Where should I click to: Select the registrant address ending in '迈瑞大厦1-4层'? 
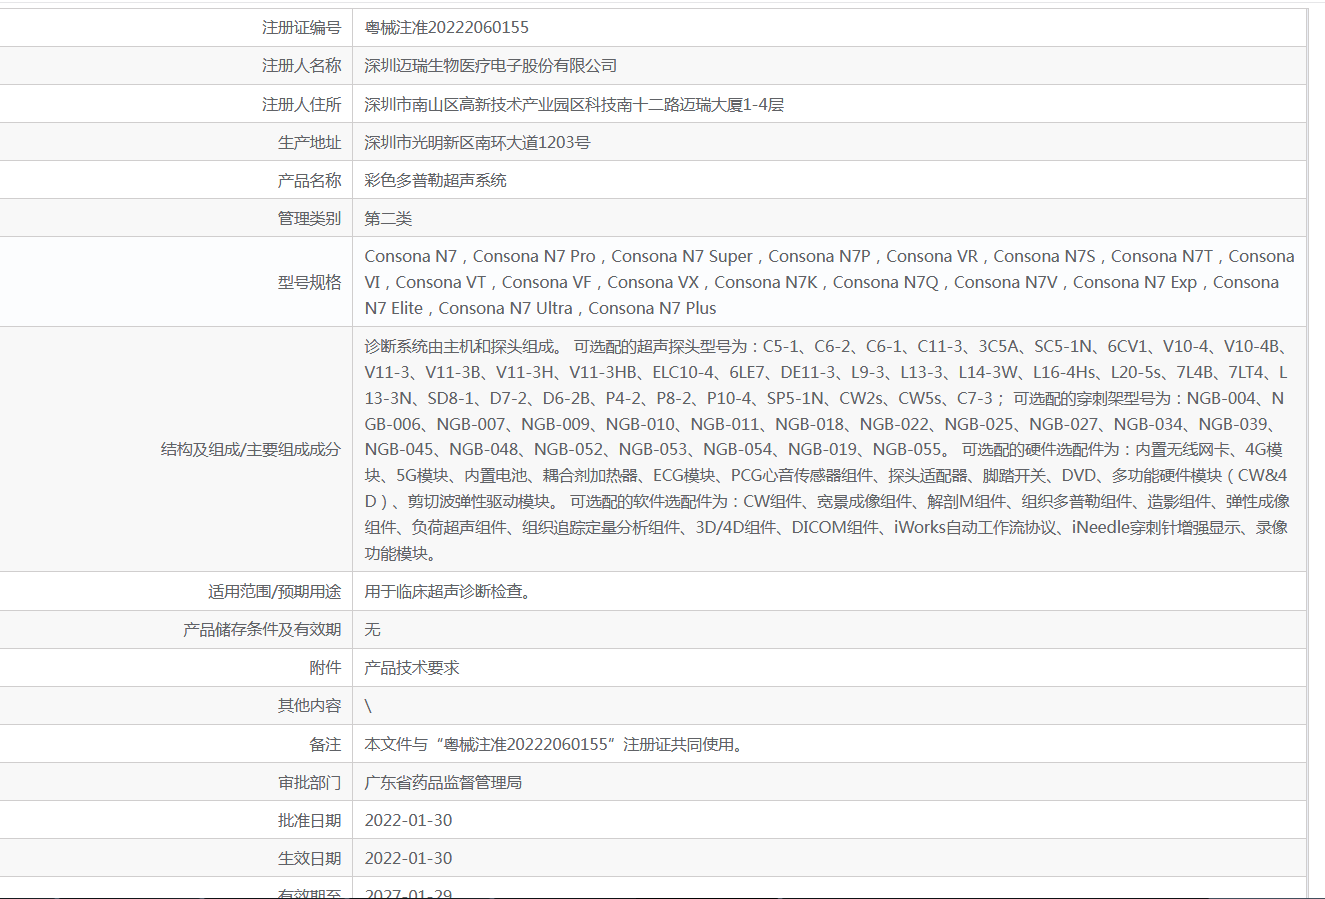[574, 104]
